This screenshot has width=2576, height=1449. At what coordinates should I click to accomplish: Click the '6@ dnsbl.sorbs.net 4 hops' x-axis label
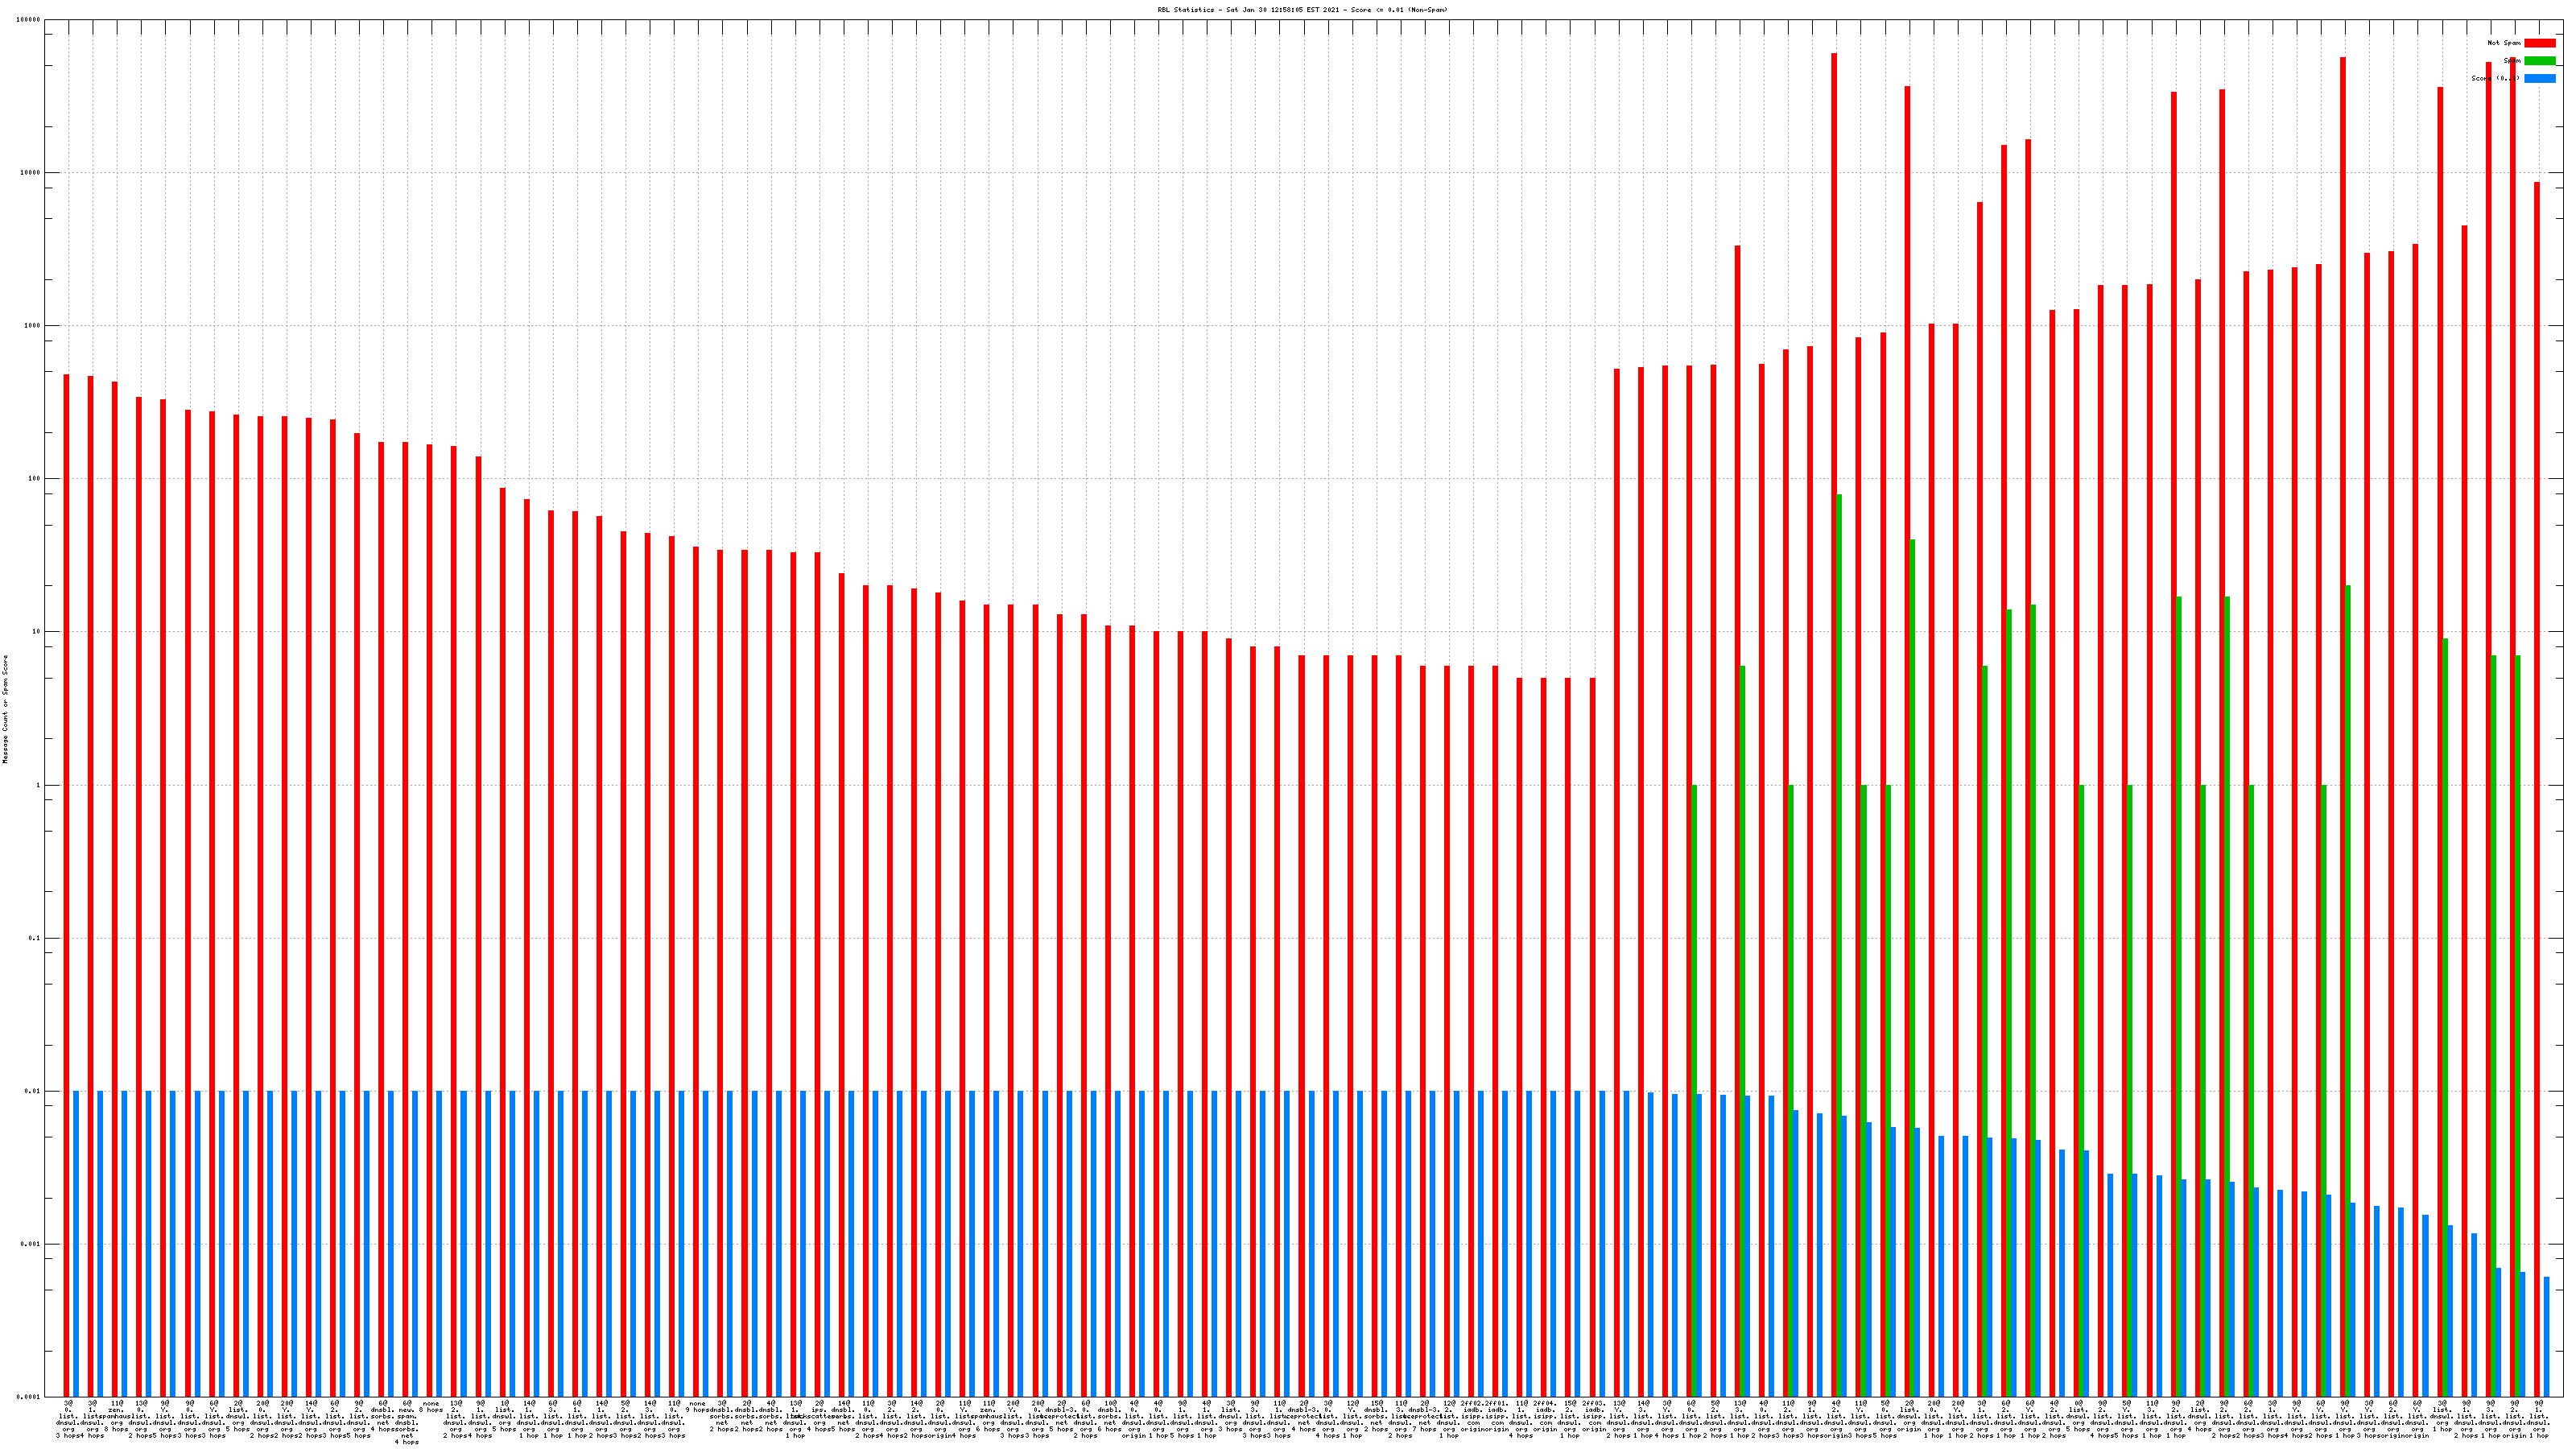pos(383,1418)
